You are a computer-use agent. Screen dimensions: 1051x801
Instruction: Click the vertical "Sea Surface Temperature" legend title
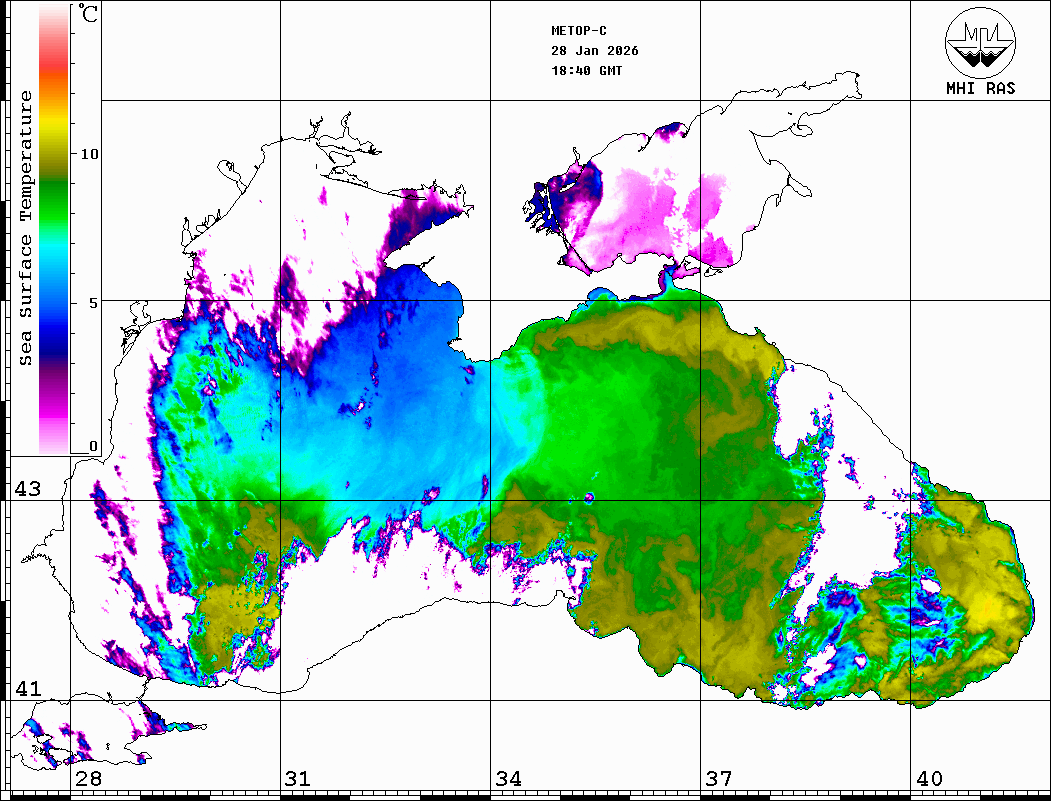26,228
